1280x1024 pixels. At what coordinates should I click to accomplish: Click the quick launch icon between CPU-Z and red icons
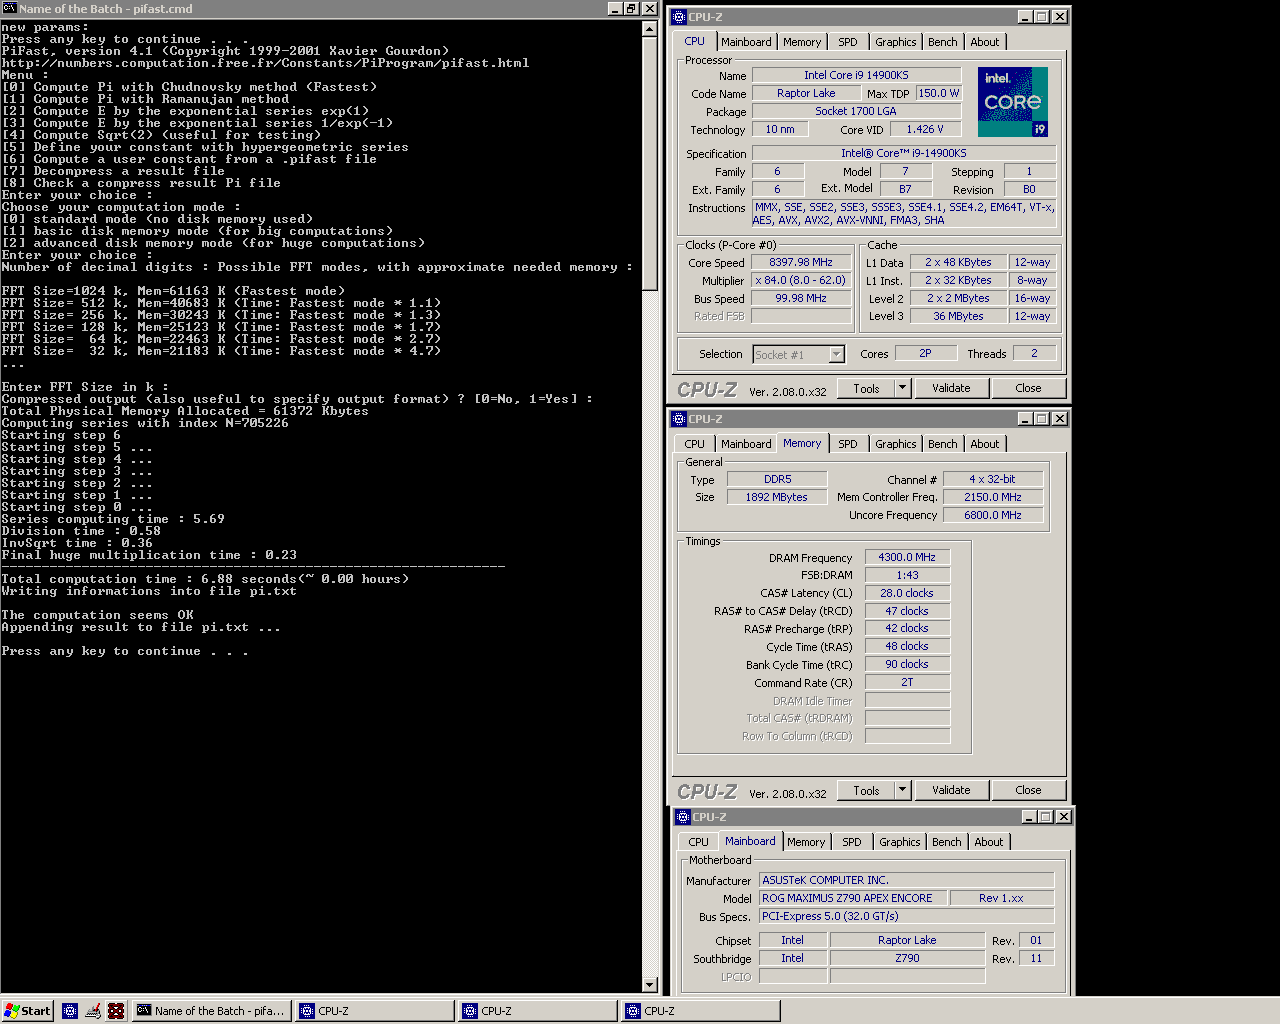(x=93, y=1011)
